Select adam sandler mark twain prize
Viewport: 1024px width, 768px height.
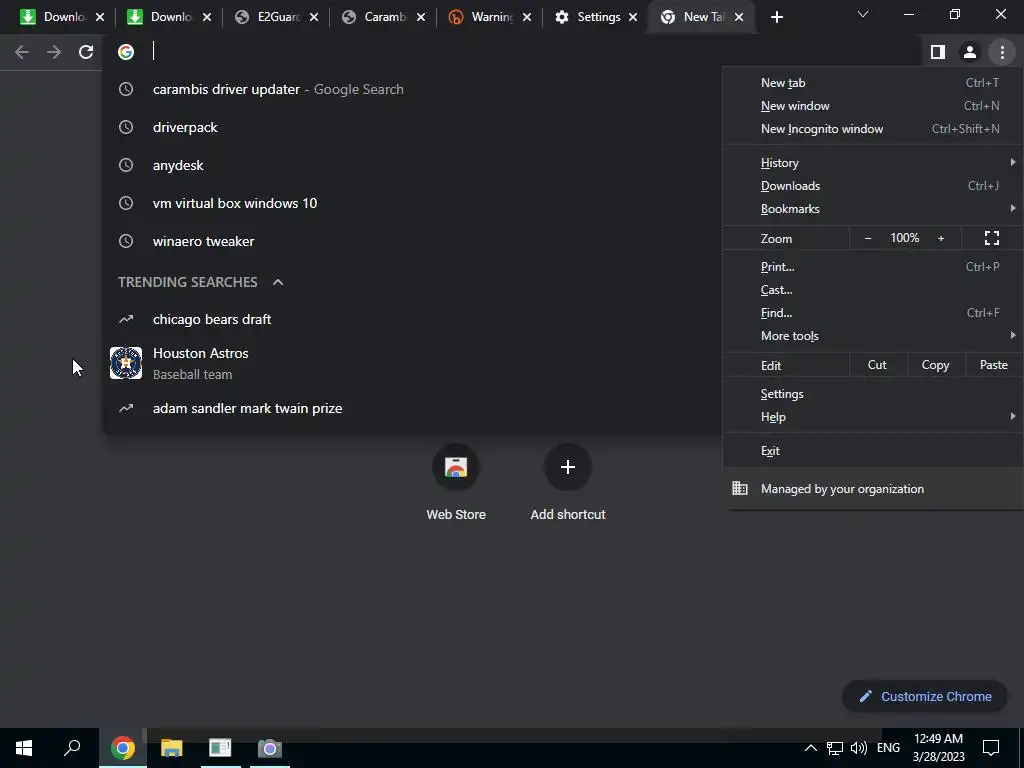click(x=413, y=408)
